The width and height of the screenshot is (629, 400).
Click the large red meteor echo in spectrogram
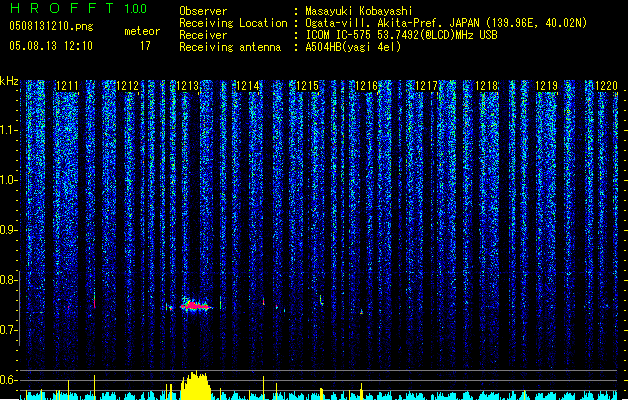(196, 306)
